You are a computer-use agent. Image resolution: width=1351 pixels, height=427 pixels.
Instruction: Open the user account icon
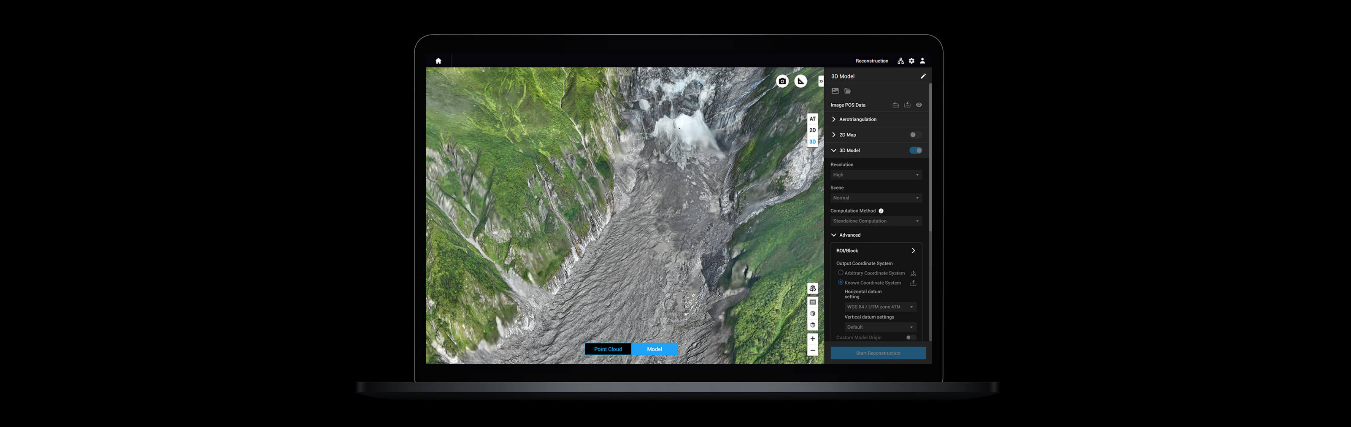pos(922,61)
